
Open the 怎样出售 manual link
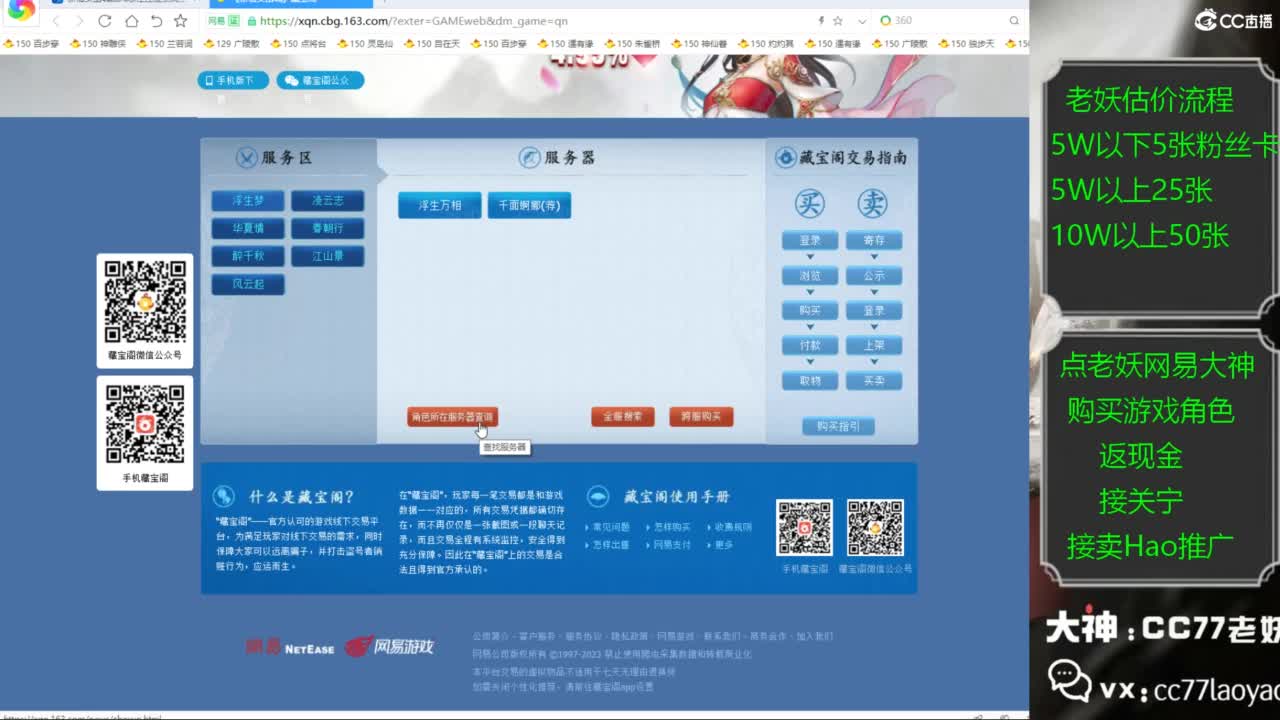(611, 545)
